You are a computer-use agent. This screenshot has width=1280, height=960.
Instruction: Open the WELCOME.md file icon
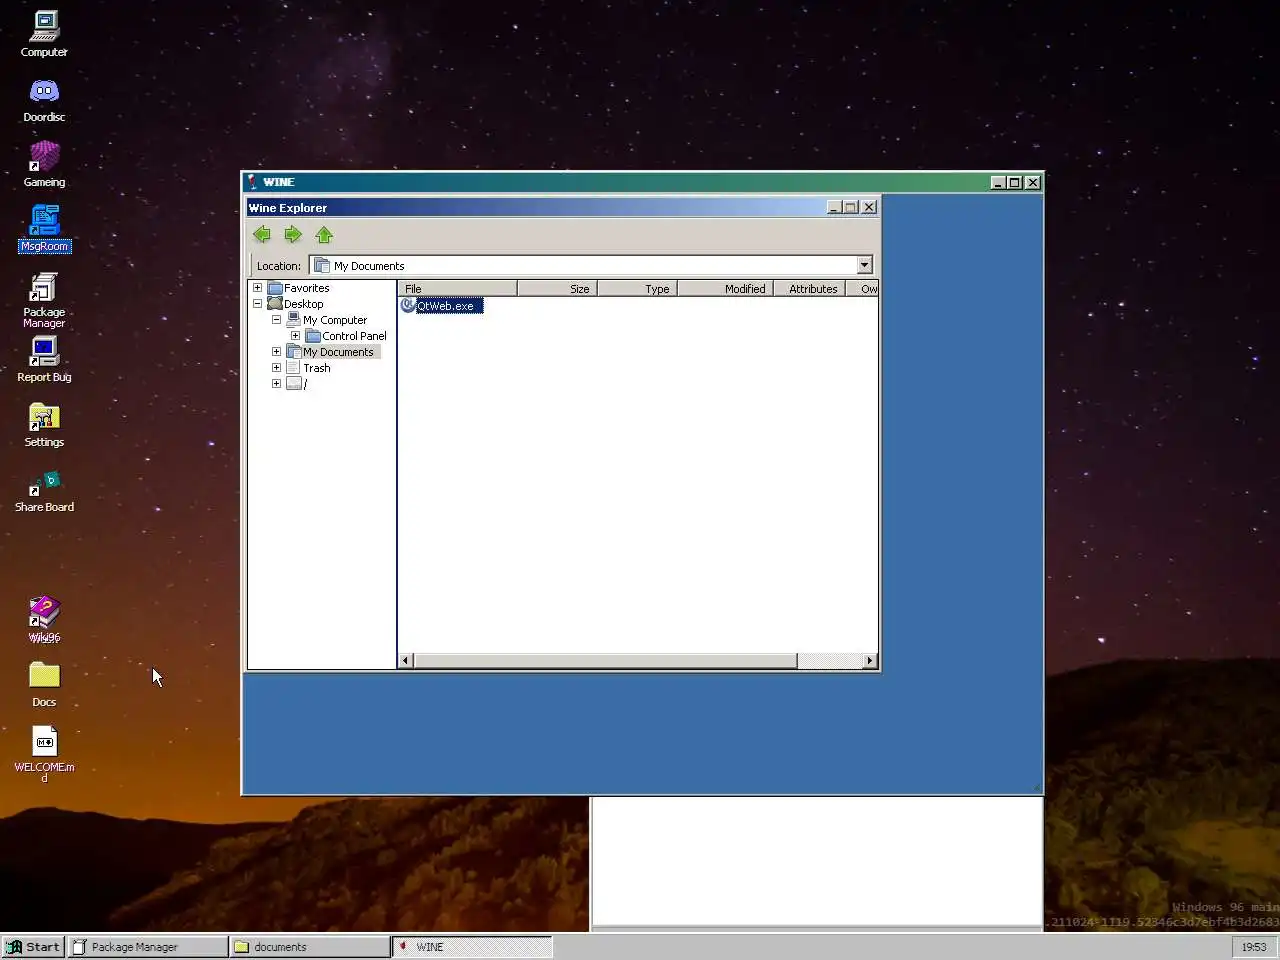pos(44,753)
